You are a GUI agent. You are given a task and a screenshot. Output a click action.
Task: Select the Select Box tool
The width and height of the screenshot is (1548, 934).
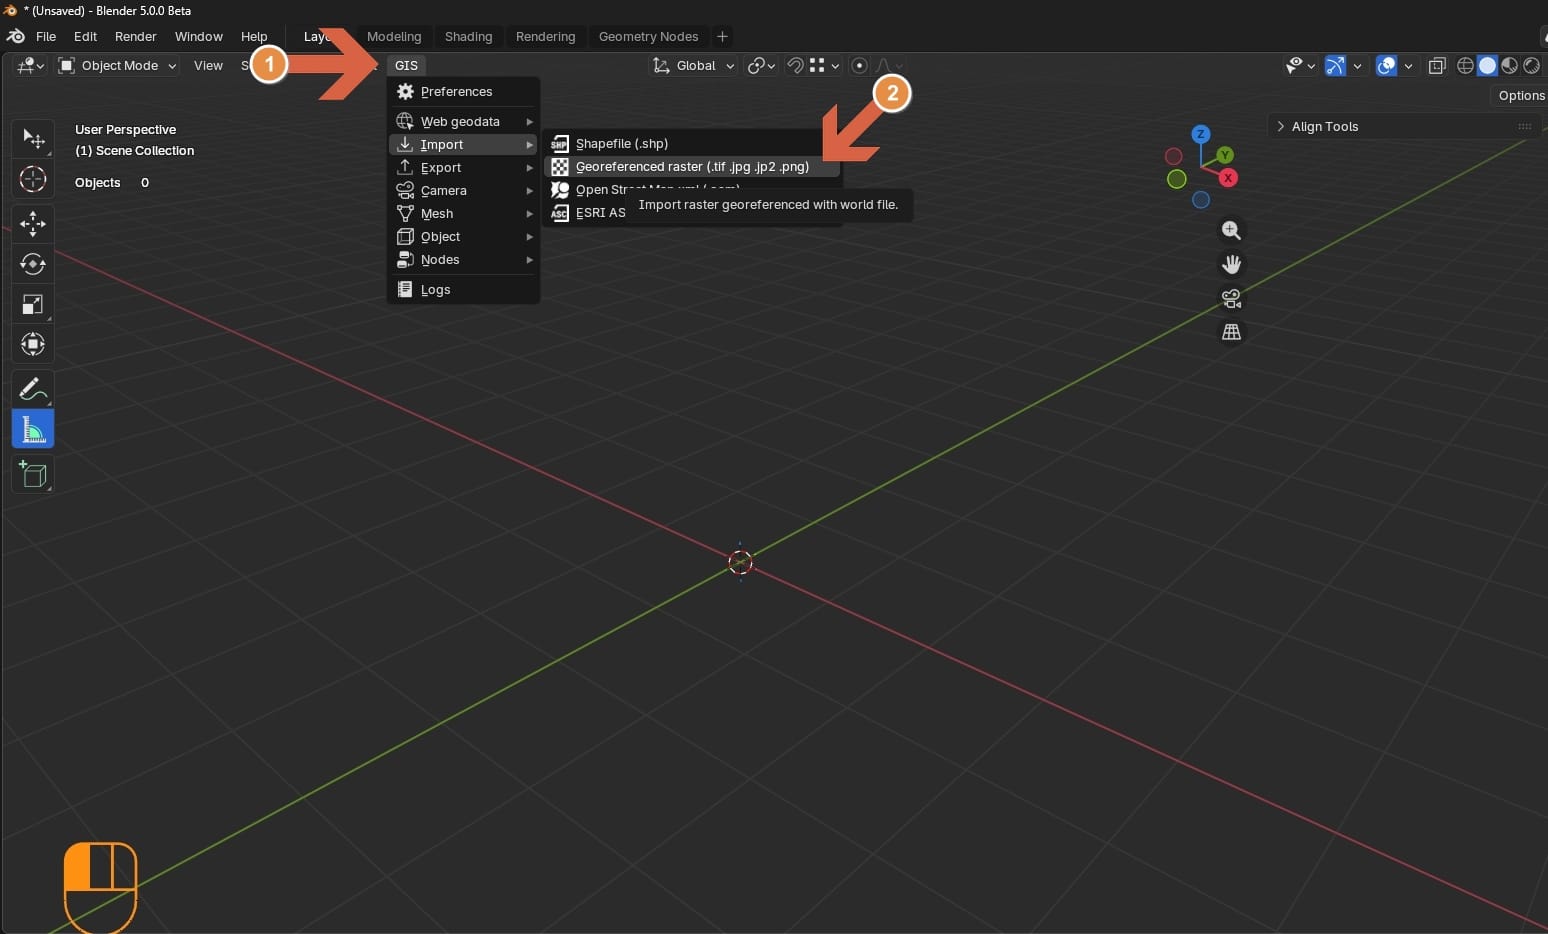click(33, 139)
